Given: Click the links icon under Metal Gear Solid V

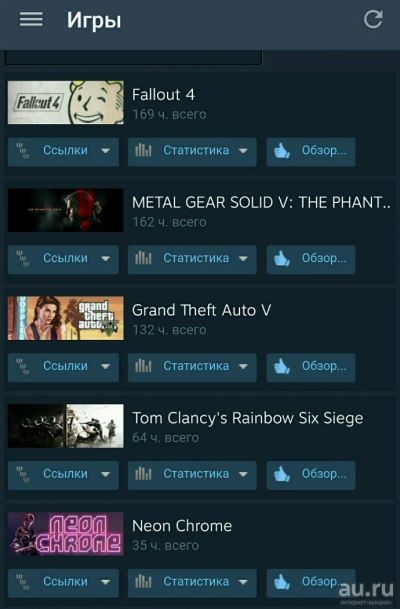Looking at the screenshot, I should (23, 259).
